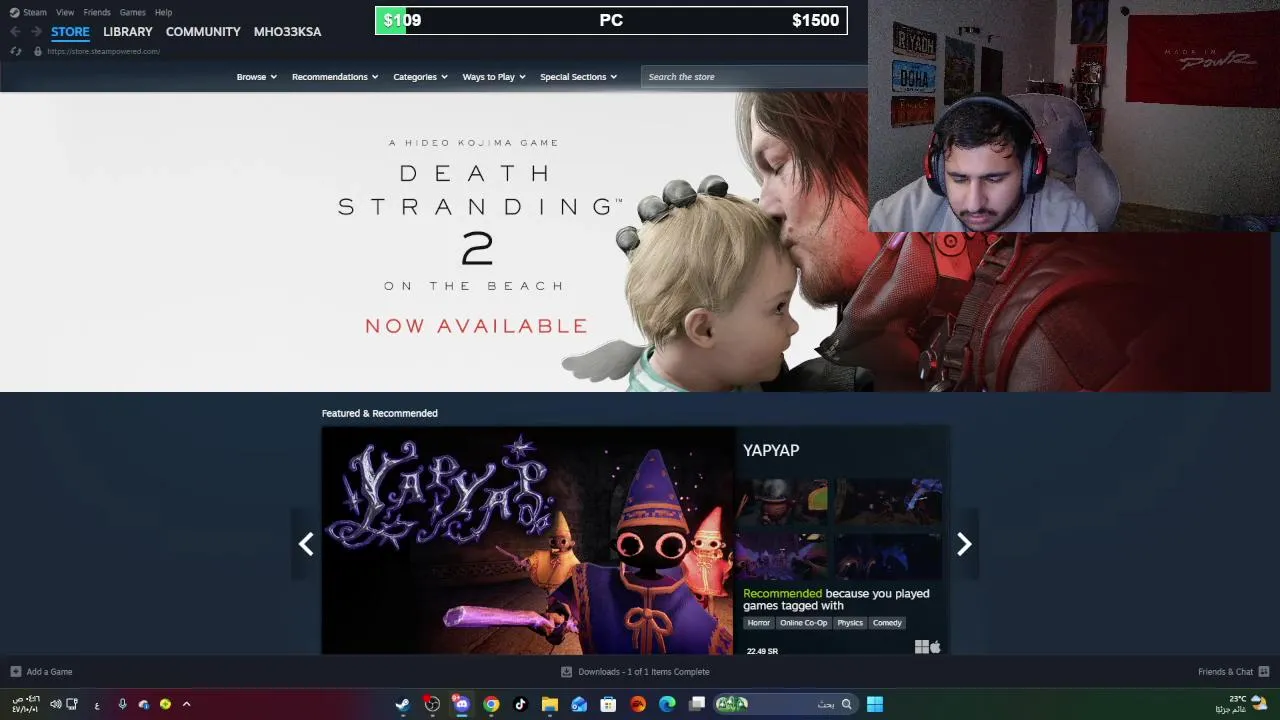Open Microsoft Edge from the taskbar
This screenshot has width=1280, height=720.
click(x=667, y=704)
